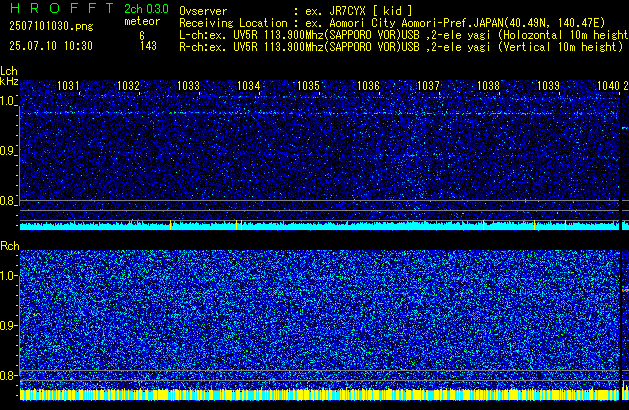Click the Receiving Location line with Aomori City
This screenshot has height=410, width=629.
[x=392, y=23]
